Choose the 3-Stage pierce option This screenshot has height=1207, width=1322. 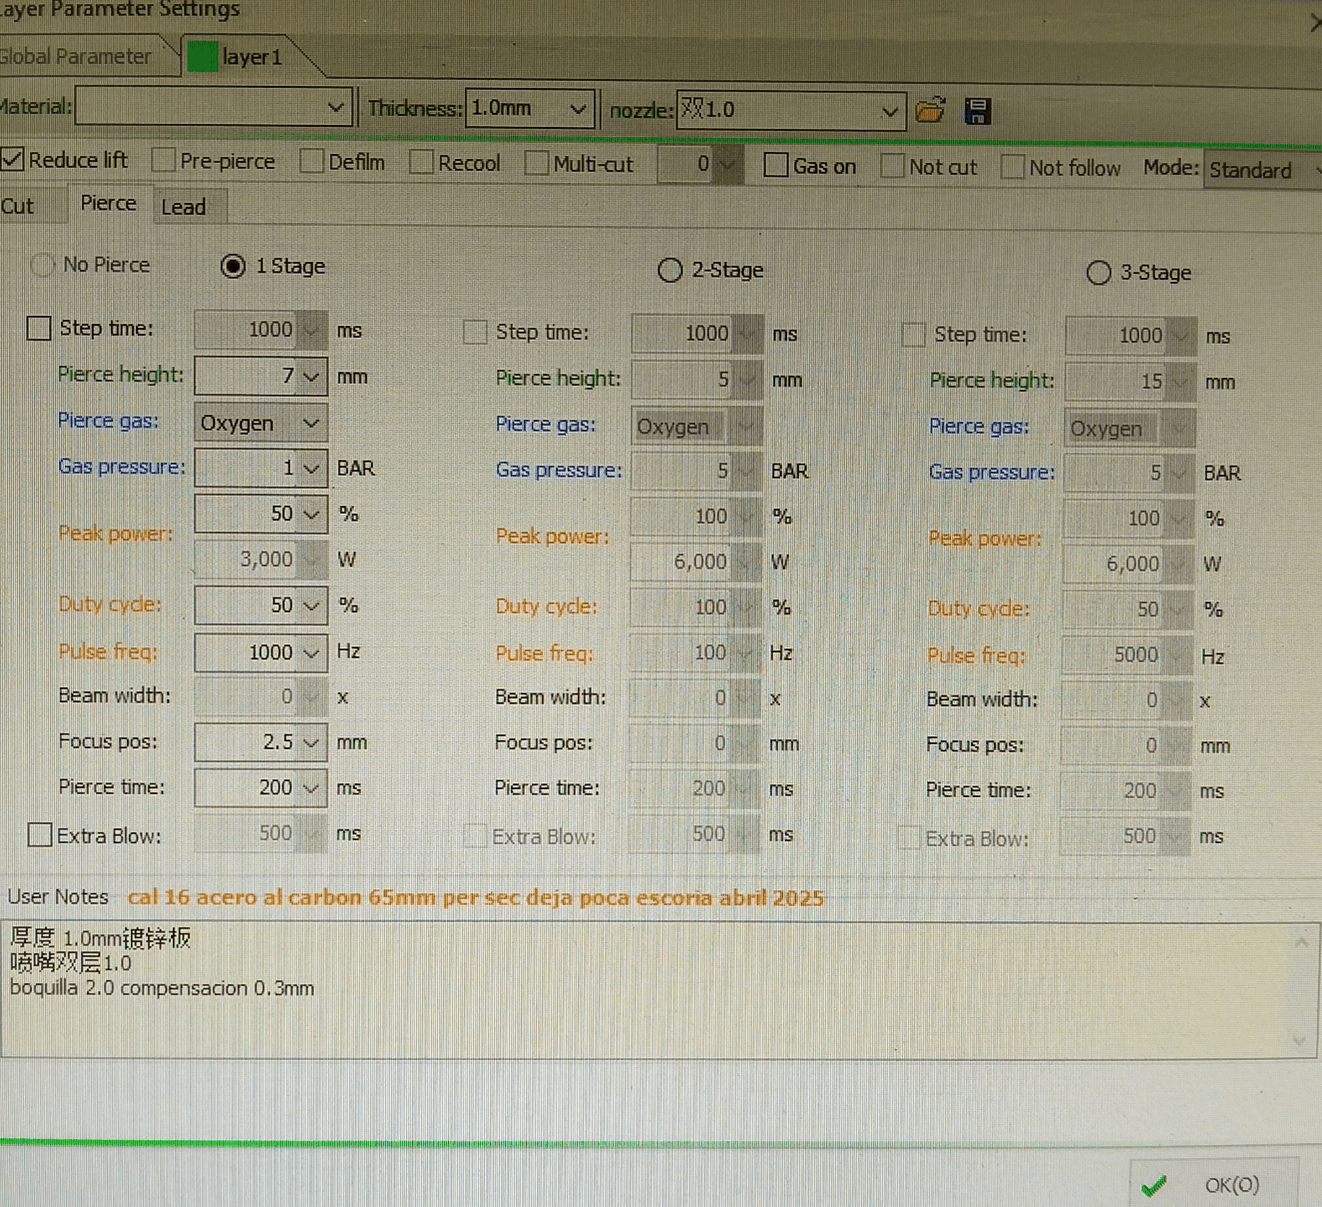pyautogui.click(x=1098, y=273)
